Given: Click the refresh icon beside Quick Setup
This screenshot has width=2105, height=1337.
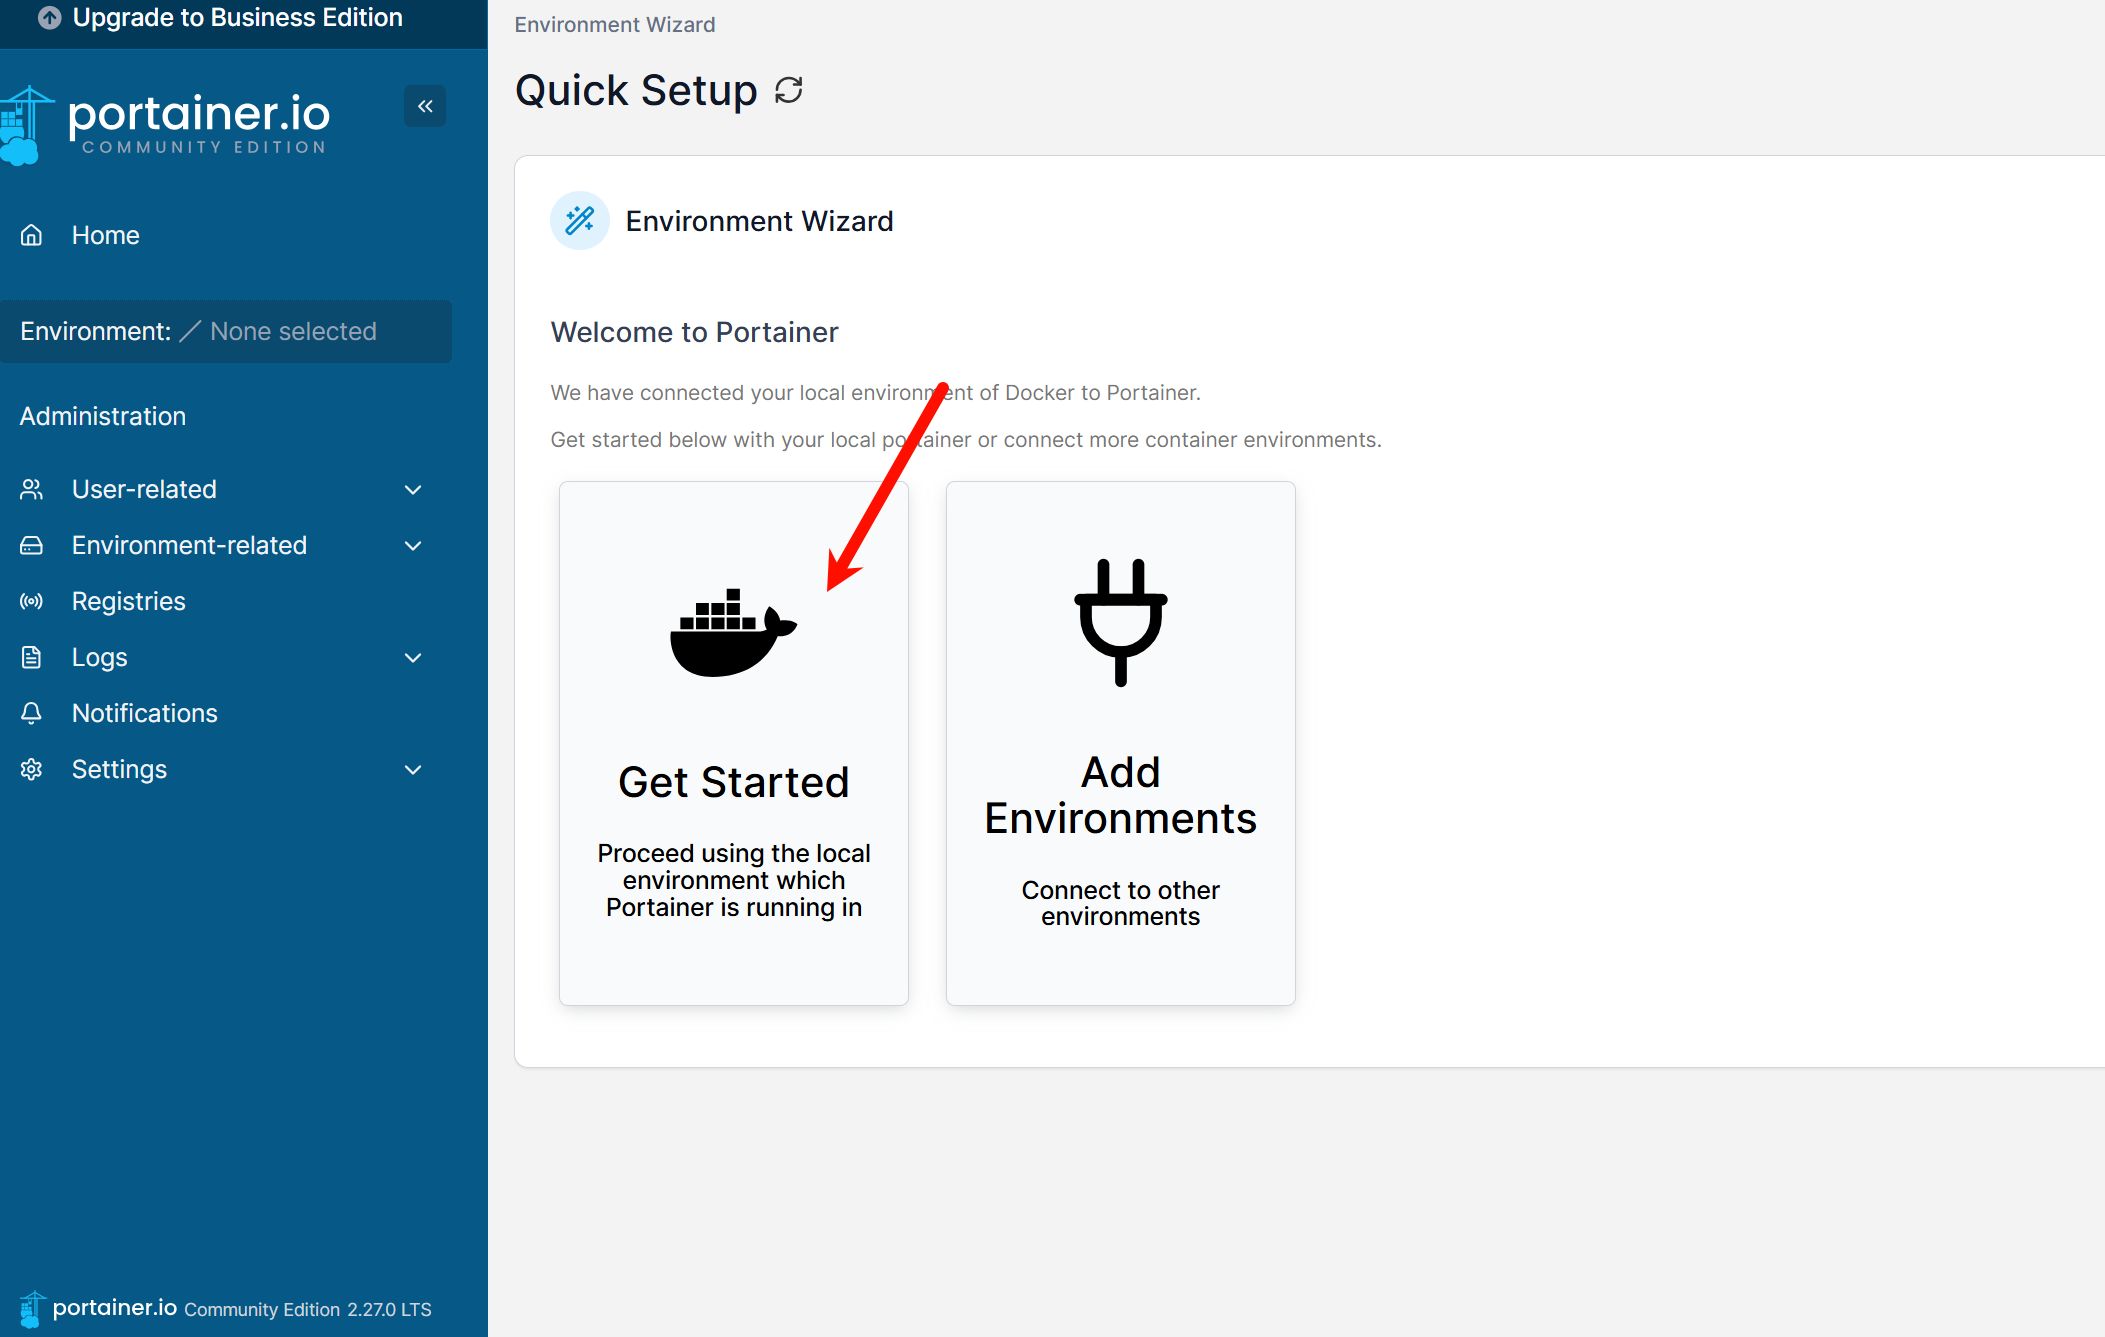Looking at the screenshot, I should tap(789, 91).
